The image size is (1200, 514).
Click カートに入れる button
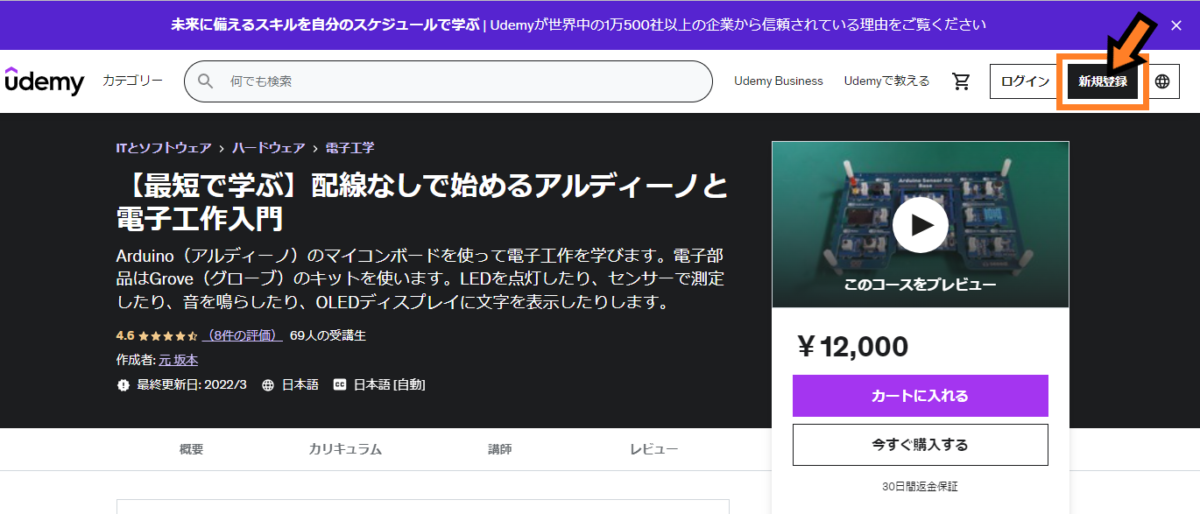[920, 396]
